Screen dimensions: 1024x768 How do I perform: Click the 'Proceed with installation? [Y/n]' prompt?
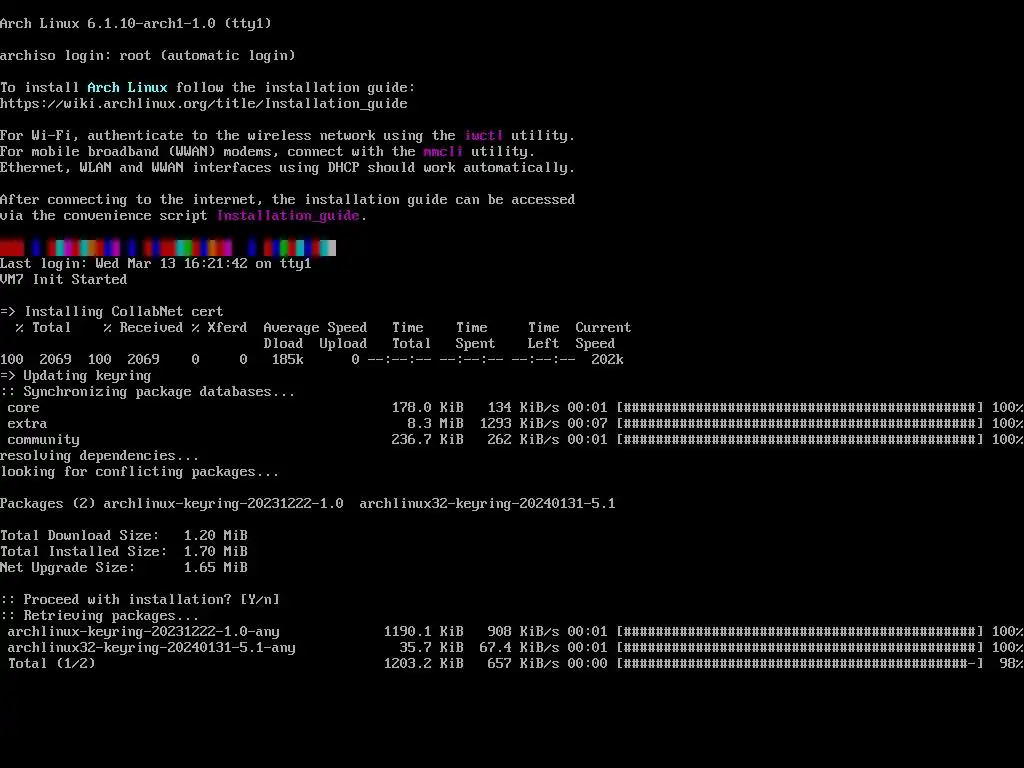[x=140, y=600]
